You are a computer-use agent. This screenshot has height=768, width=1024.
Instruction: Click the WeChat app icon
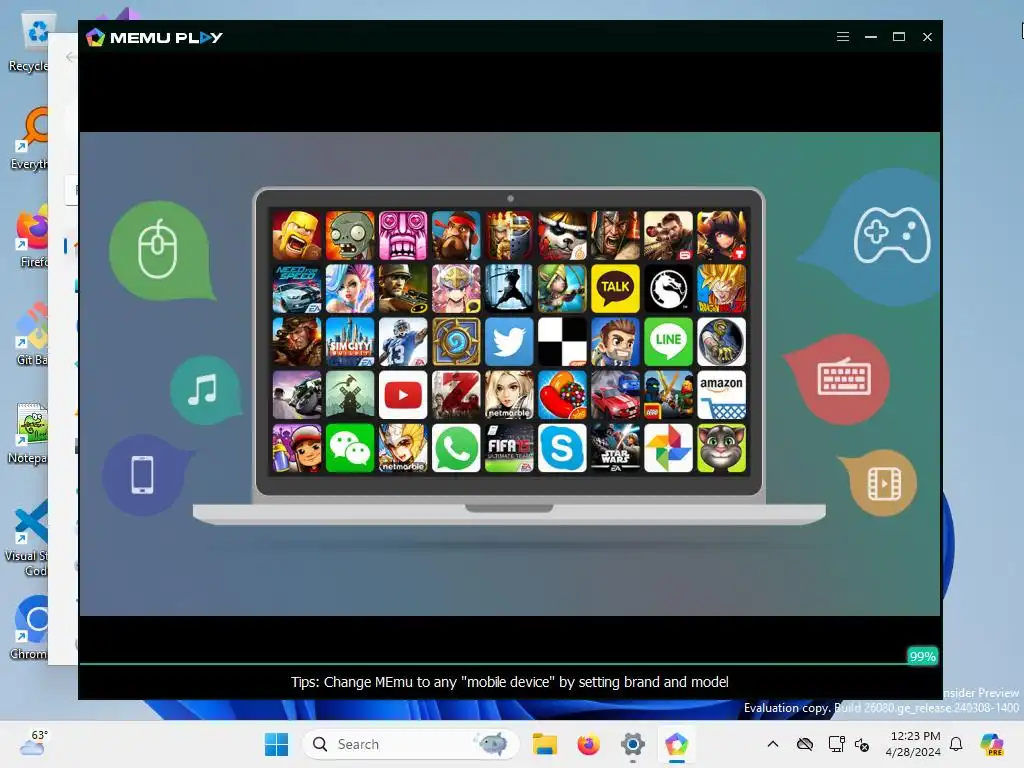click(350, 448)
